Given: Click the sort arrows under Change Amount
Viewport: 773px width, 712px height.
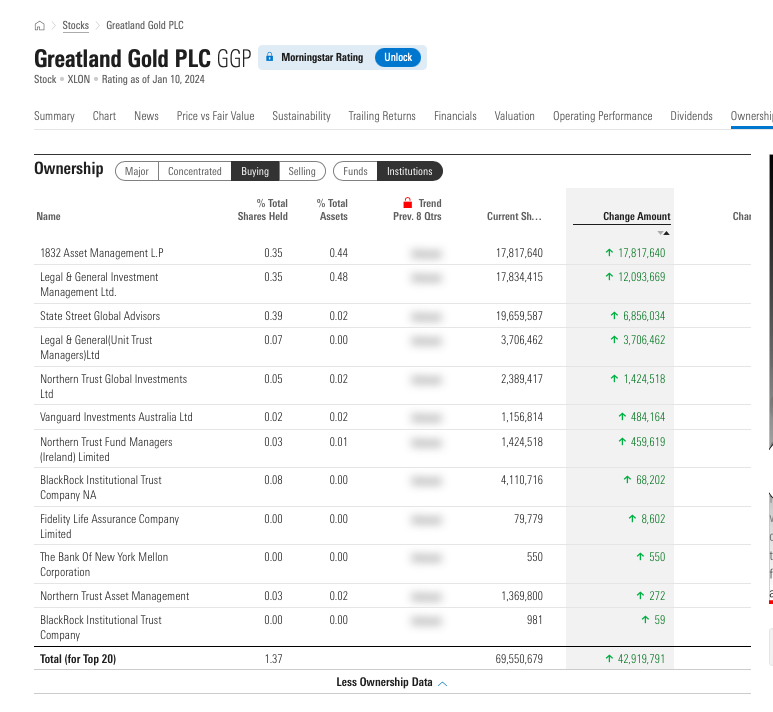Looking at the screenshot, I should 663,233.
